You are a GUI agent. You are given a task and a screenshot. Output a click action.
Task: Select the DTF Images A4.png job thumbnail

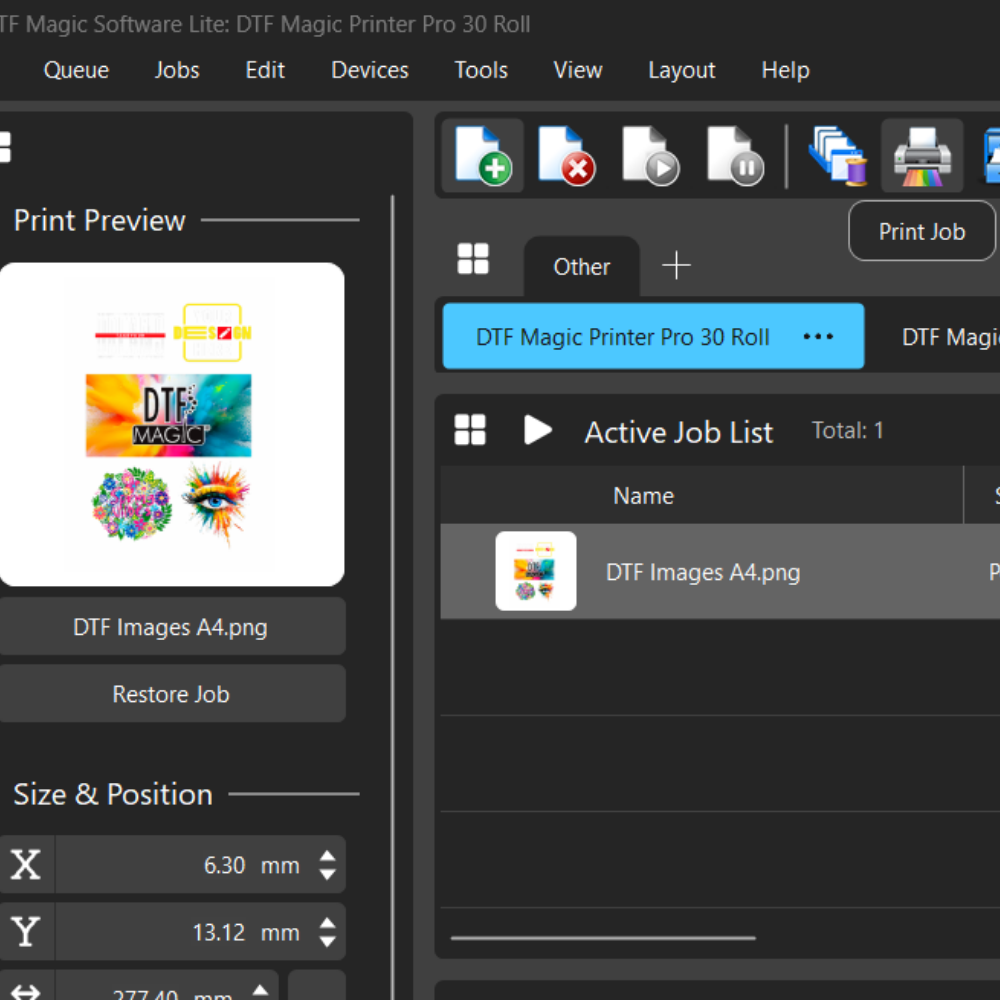click(x=536, y=571)
